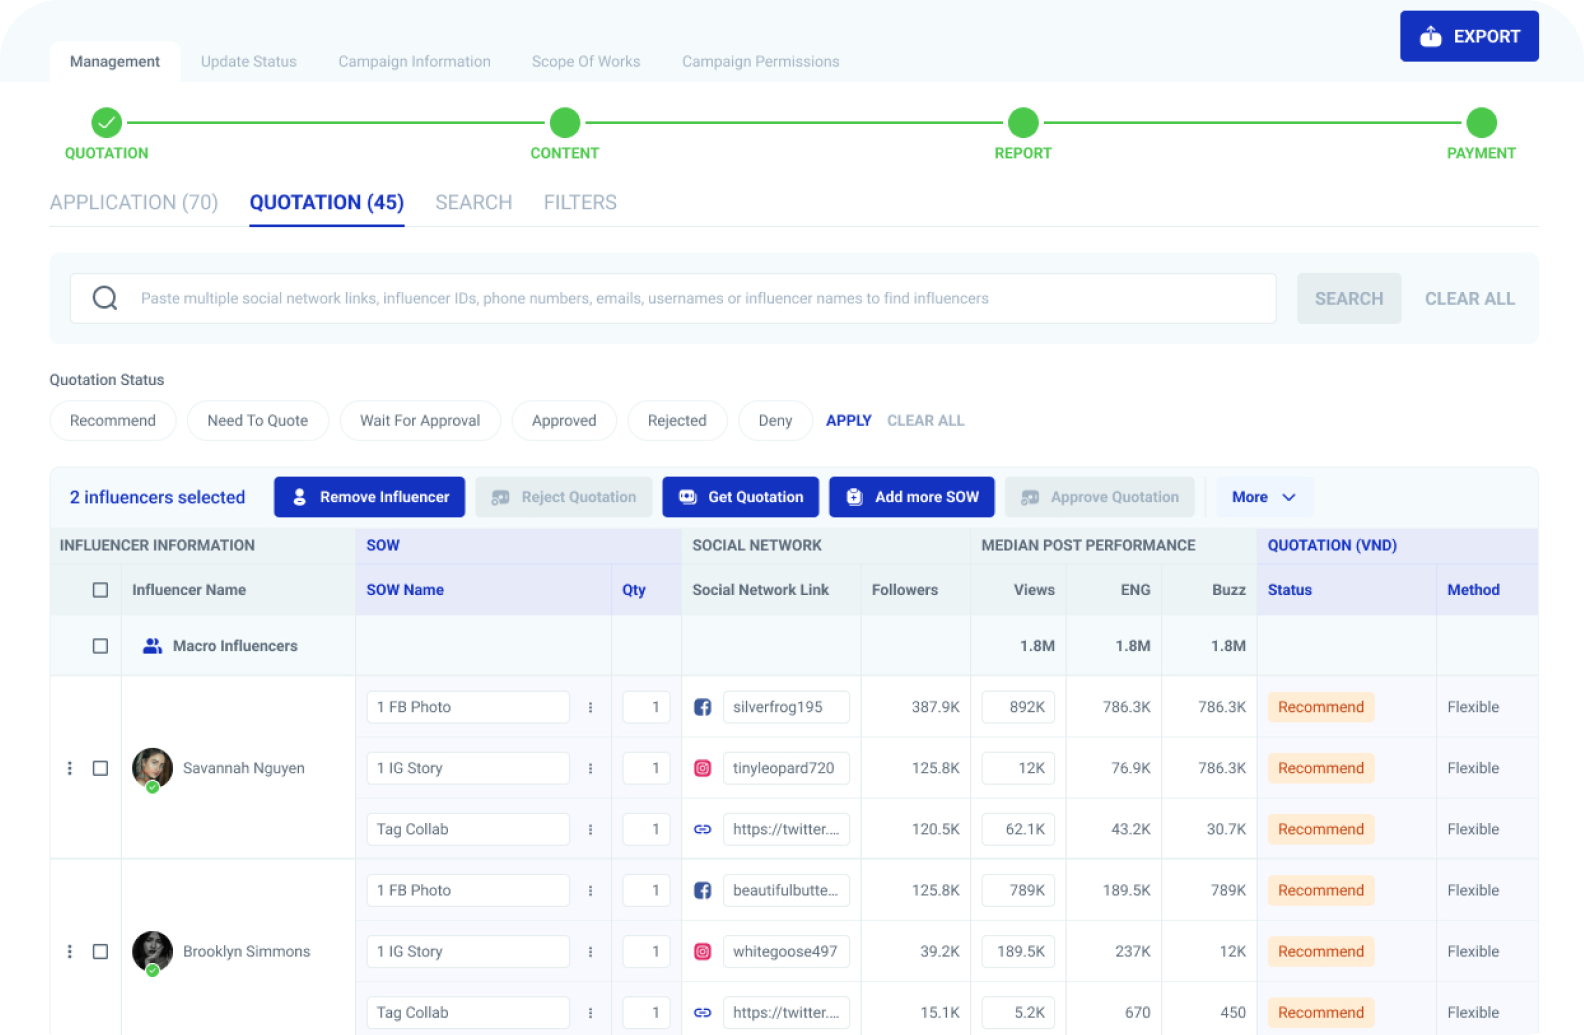Open row options for Brooklyn Simmons
The height and width of the screenshot is (1035, 1584).
[x=70, y=951]
